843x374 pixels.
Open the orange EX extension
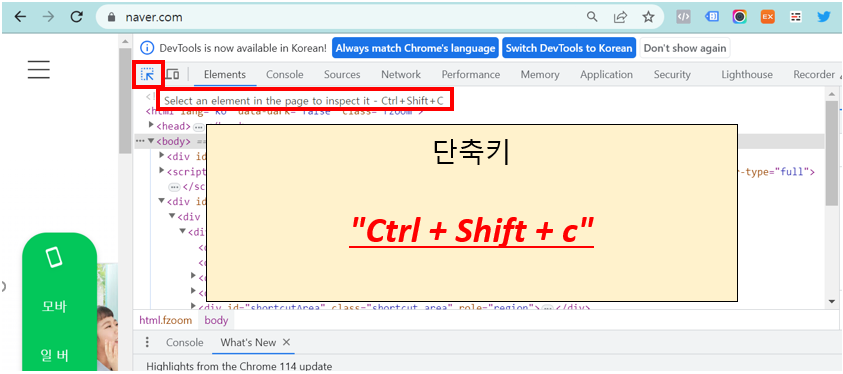click(768, 17)
